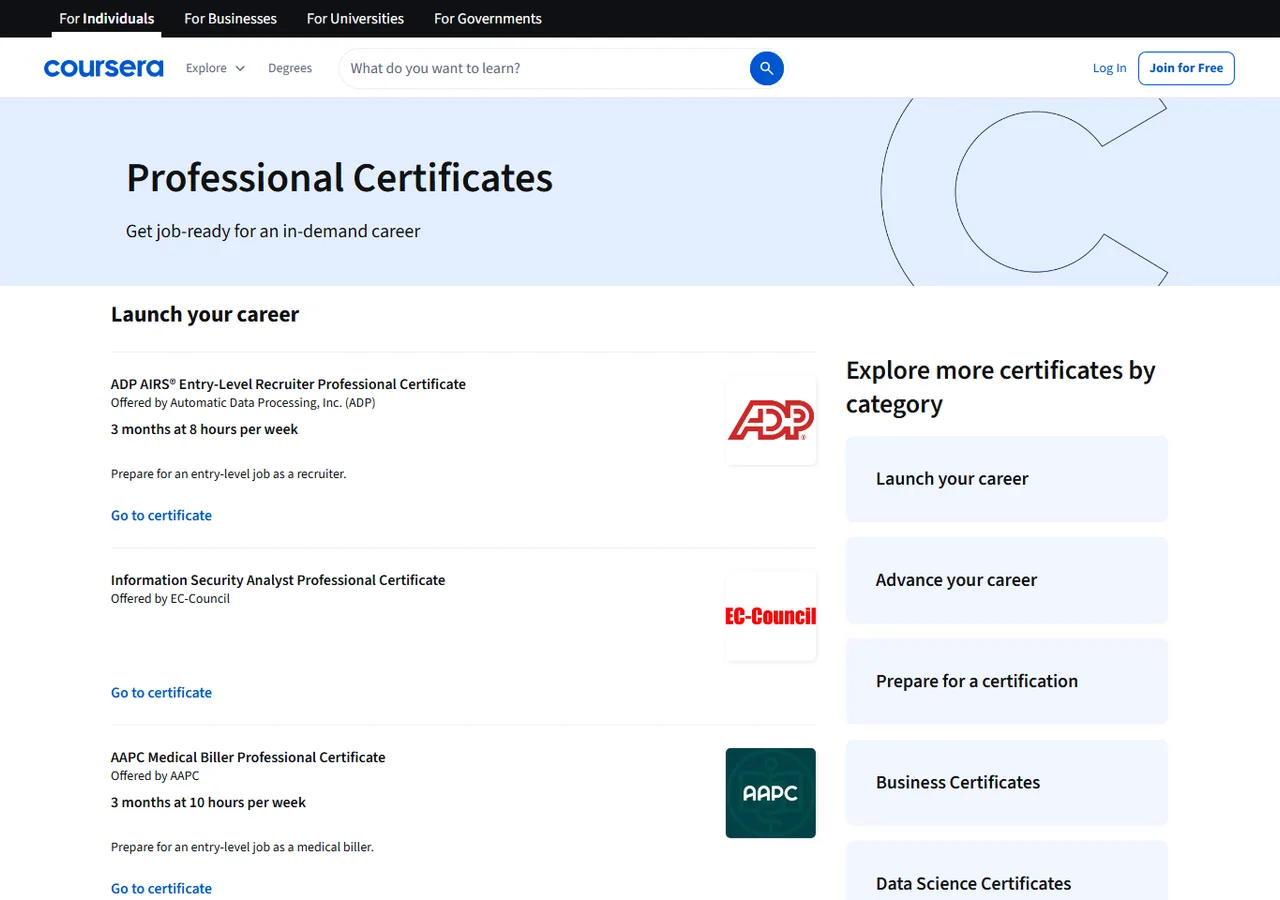Select Prepare for a certification category card
This screenshot has height=900, width=1280.
pyautogui.click(x=1007, y=681)
